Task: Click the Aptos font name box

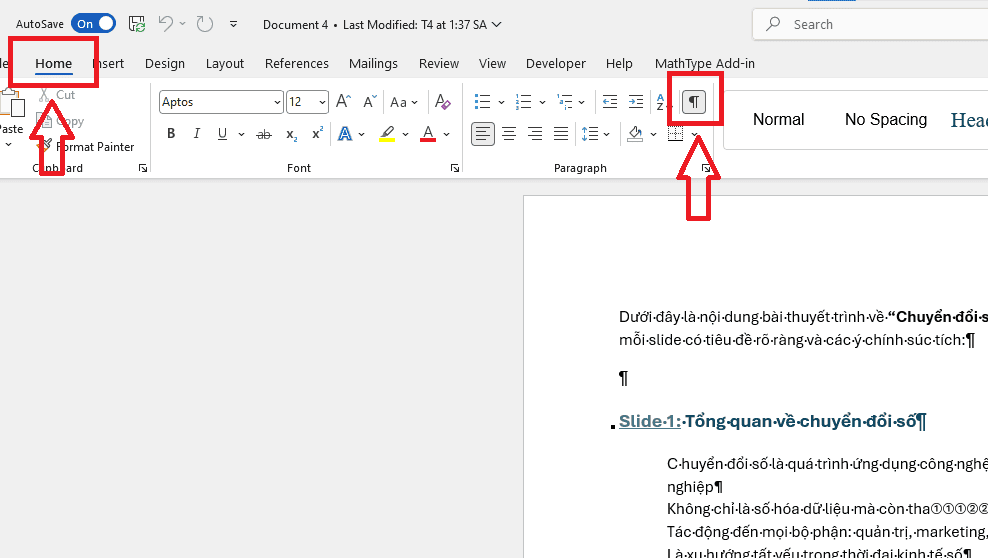Action: 215,102
